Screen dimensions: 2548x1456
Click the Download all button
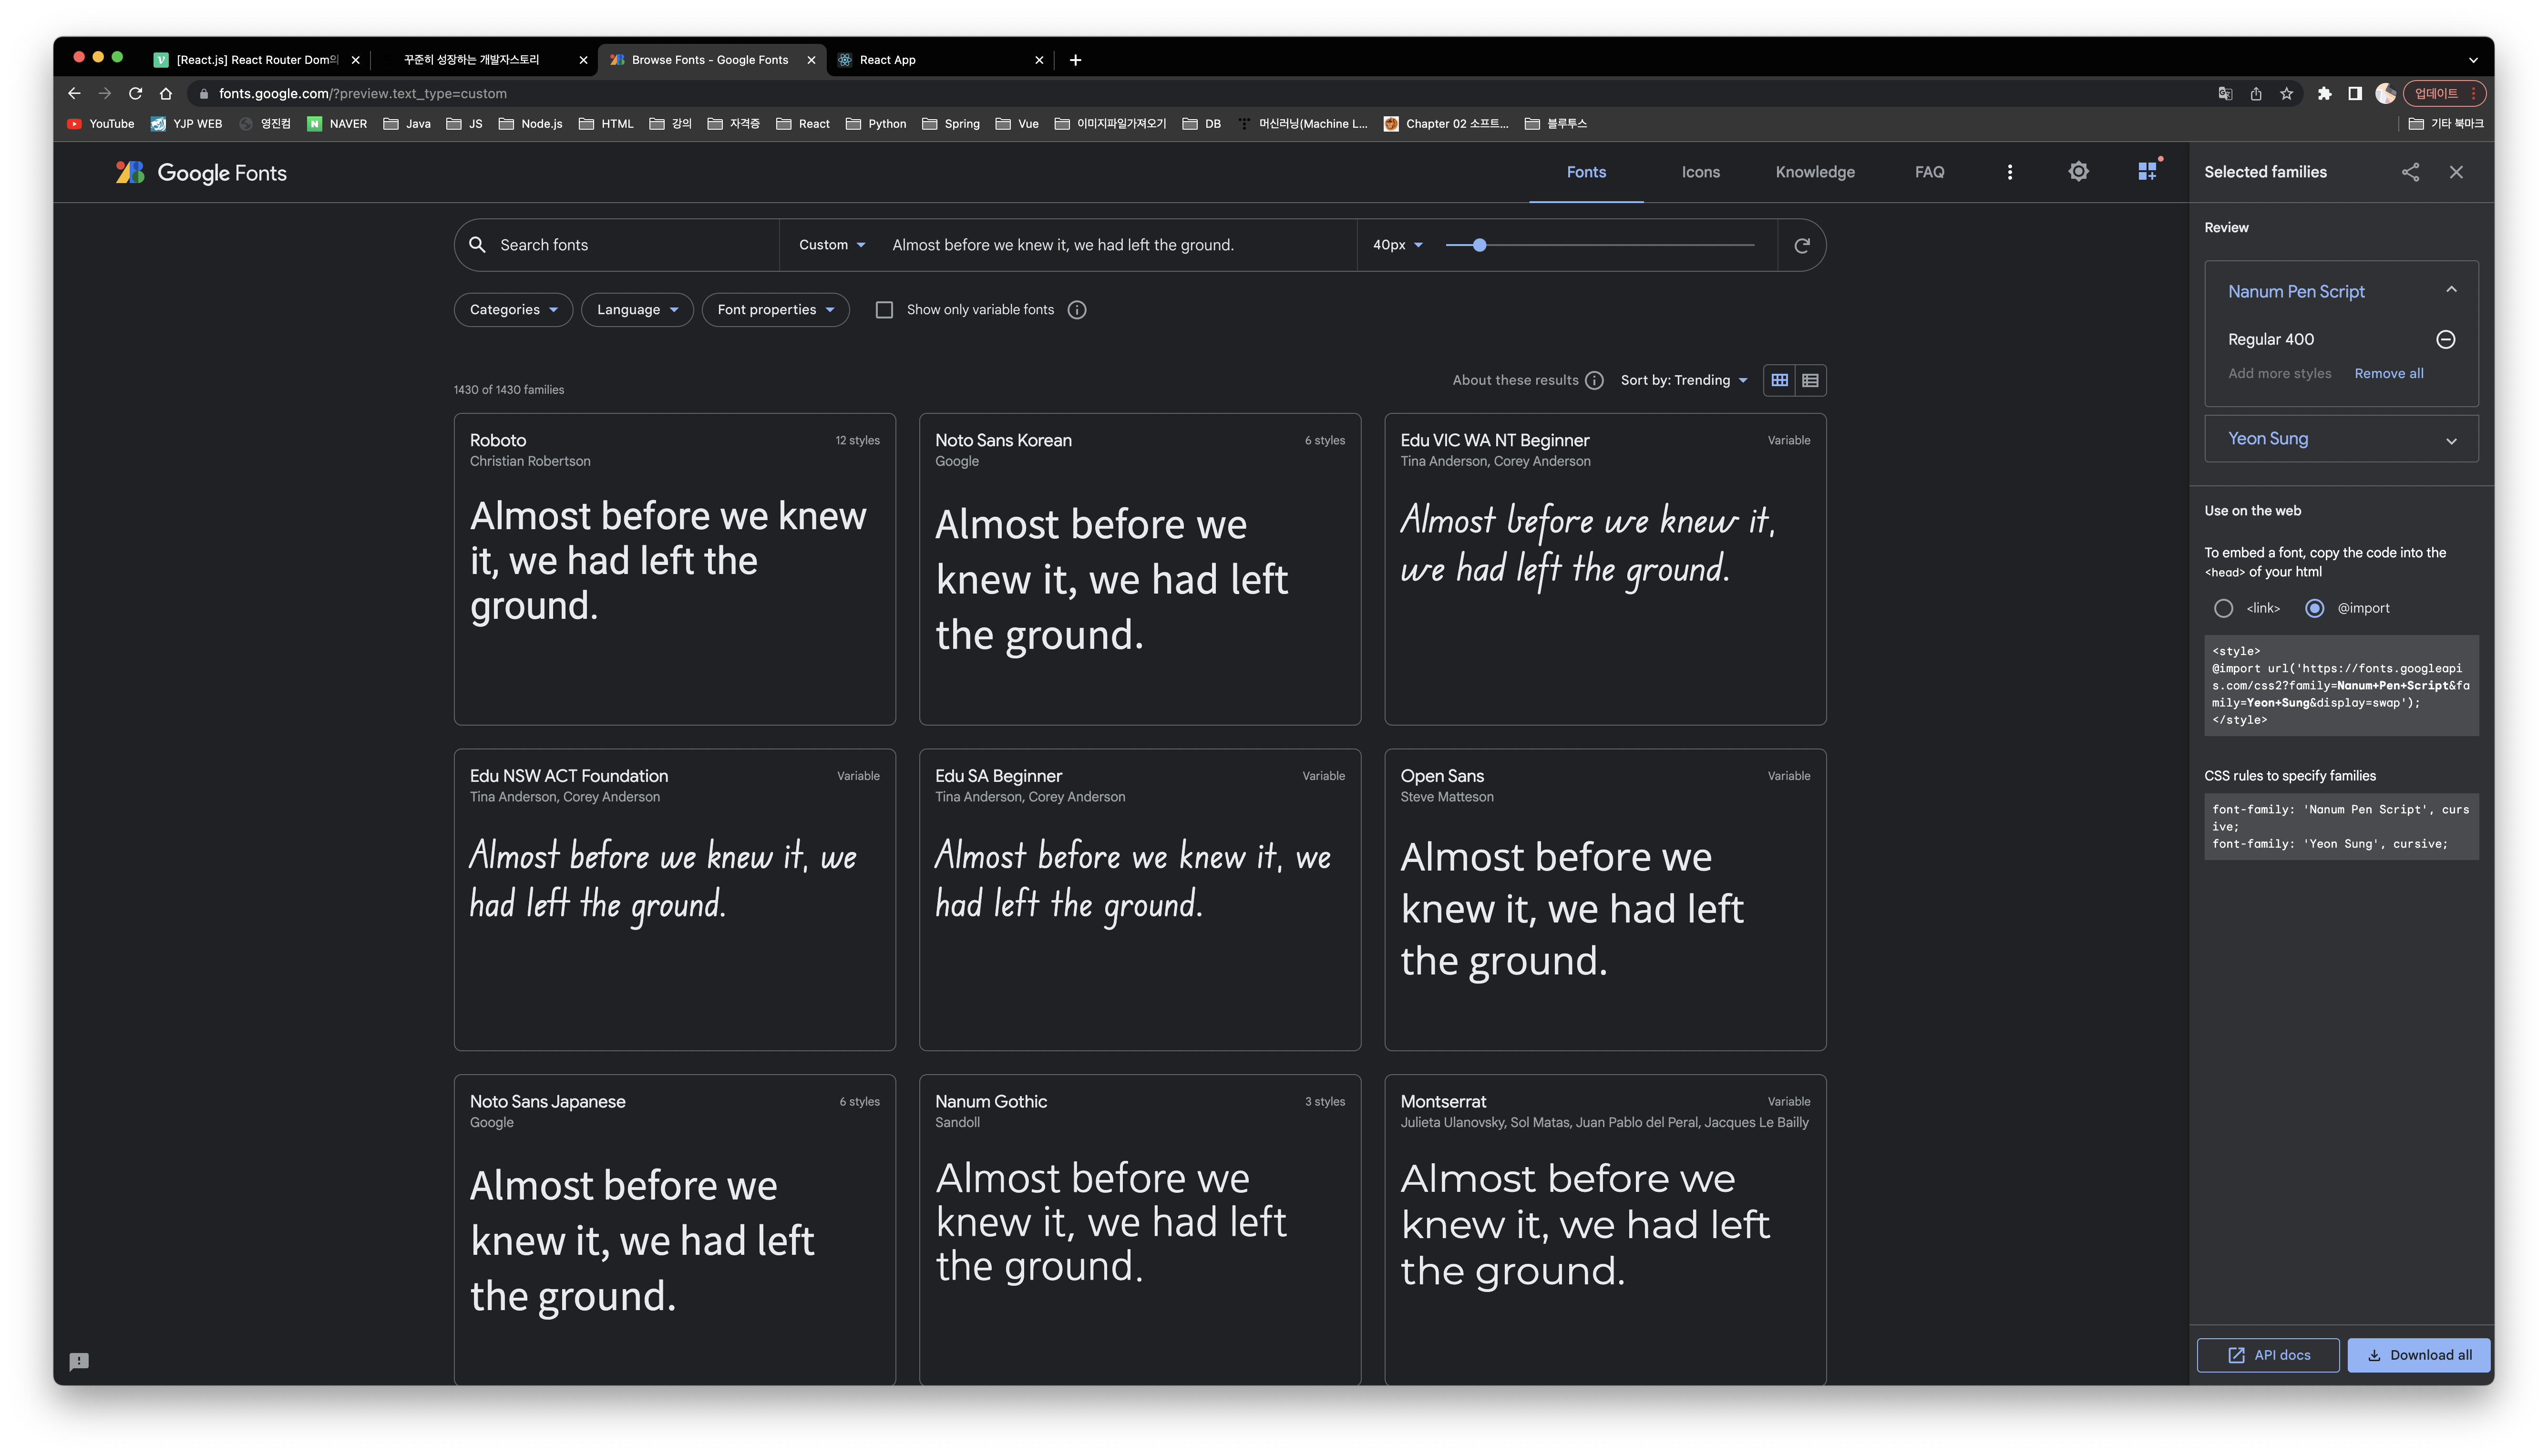[x=2419, y=1355]
